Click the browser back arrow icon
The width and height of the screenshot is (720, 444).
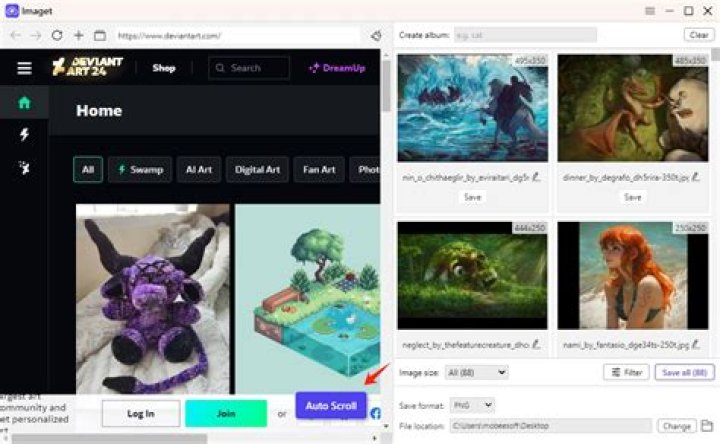15,35
